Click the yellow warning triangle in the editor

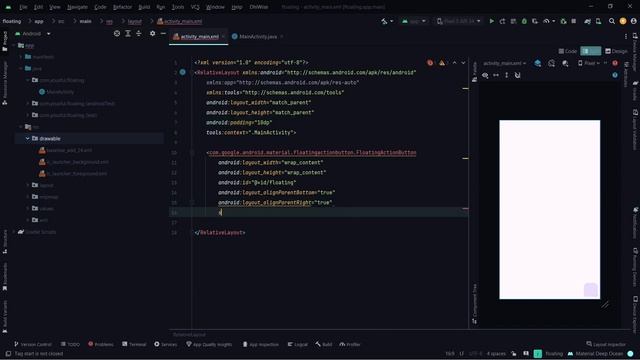pos(442,63)
